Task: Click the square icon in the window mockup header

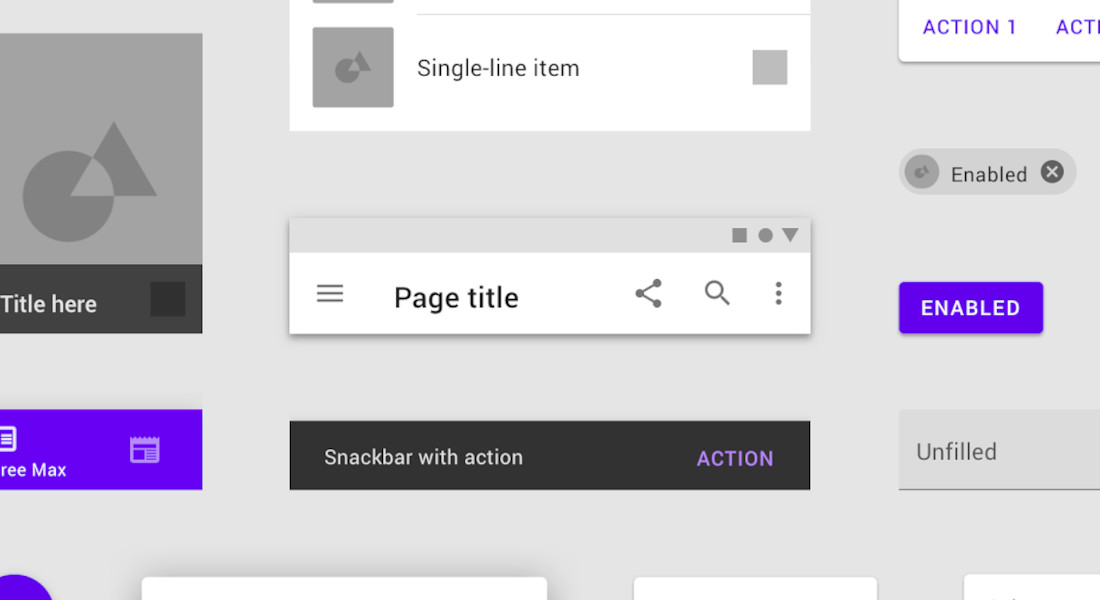Action: tap(740, 234)
